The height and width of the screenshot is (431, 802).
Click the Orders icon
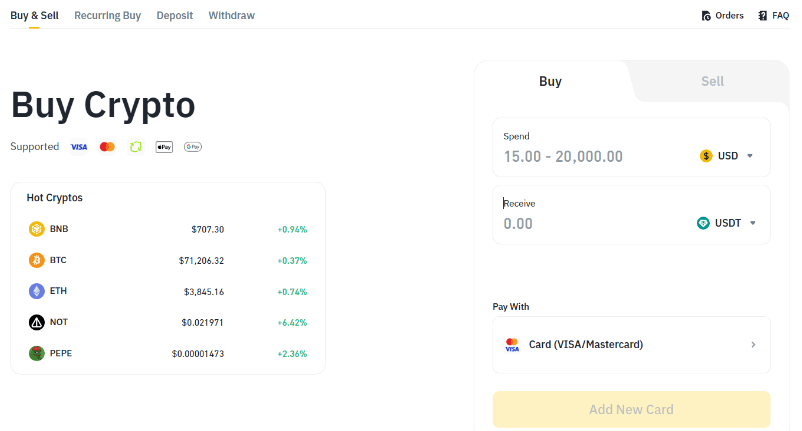pyautogui.click(x=706, y=16)
